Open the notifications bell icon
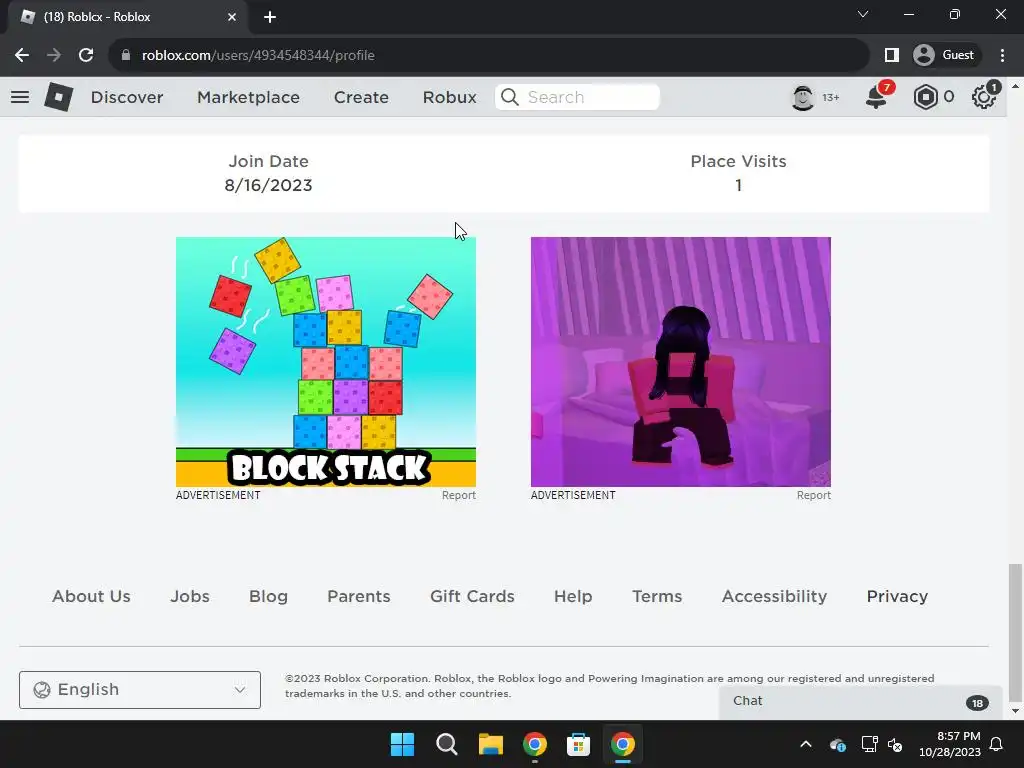Image resolution: width=1024 pixels, height=768 pixels. pos(876,97)
